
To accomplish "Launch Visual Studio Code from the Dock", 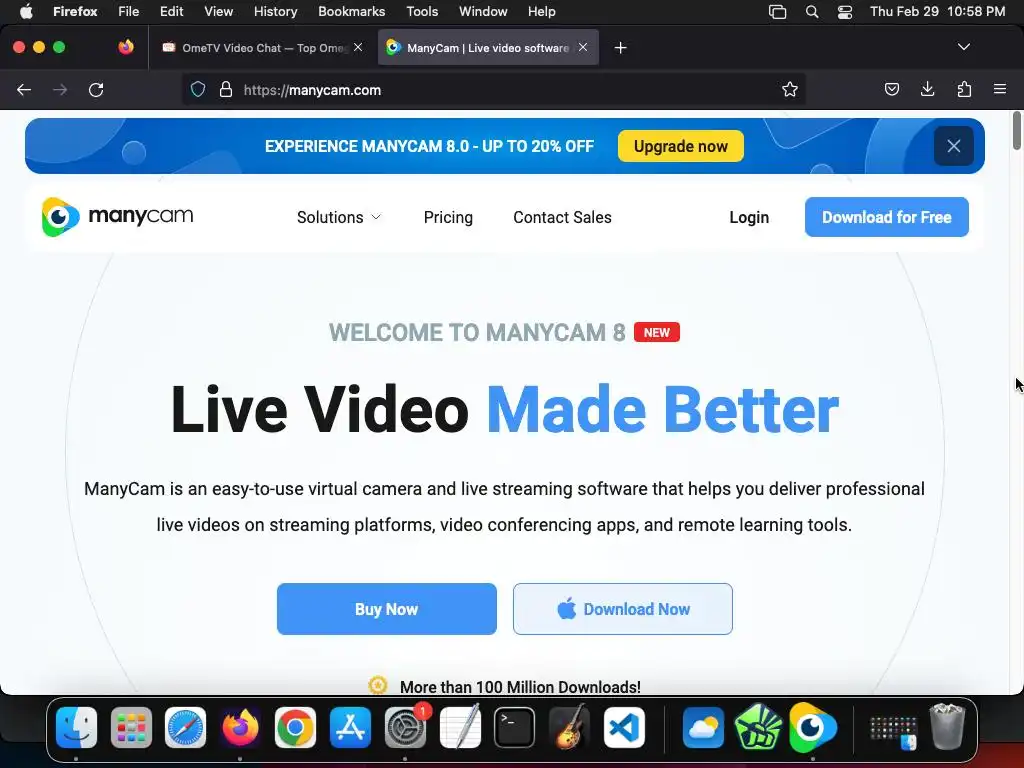I will tap(624, 727).
